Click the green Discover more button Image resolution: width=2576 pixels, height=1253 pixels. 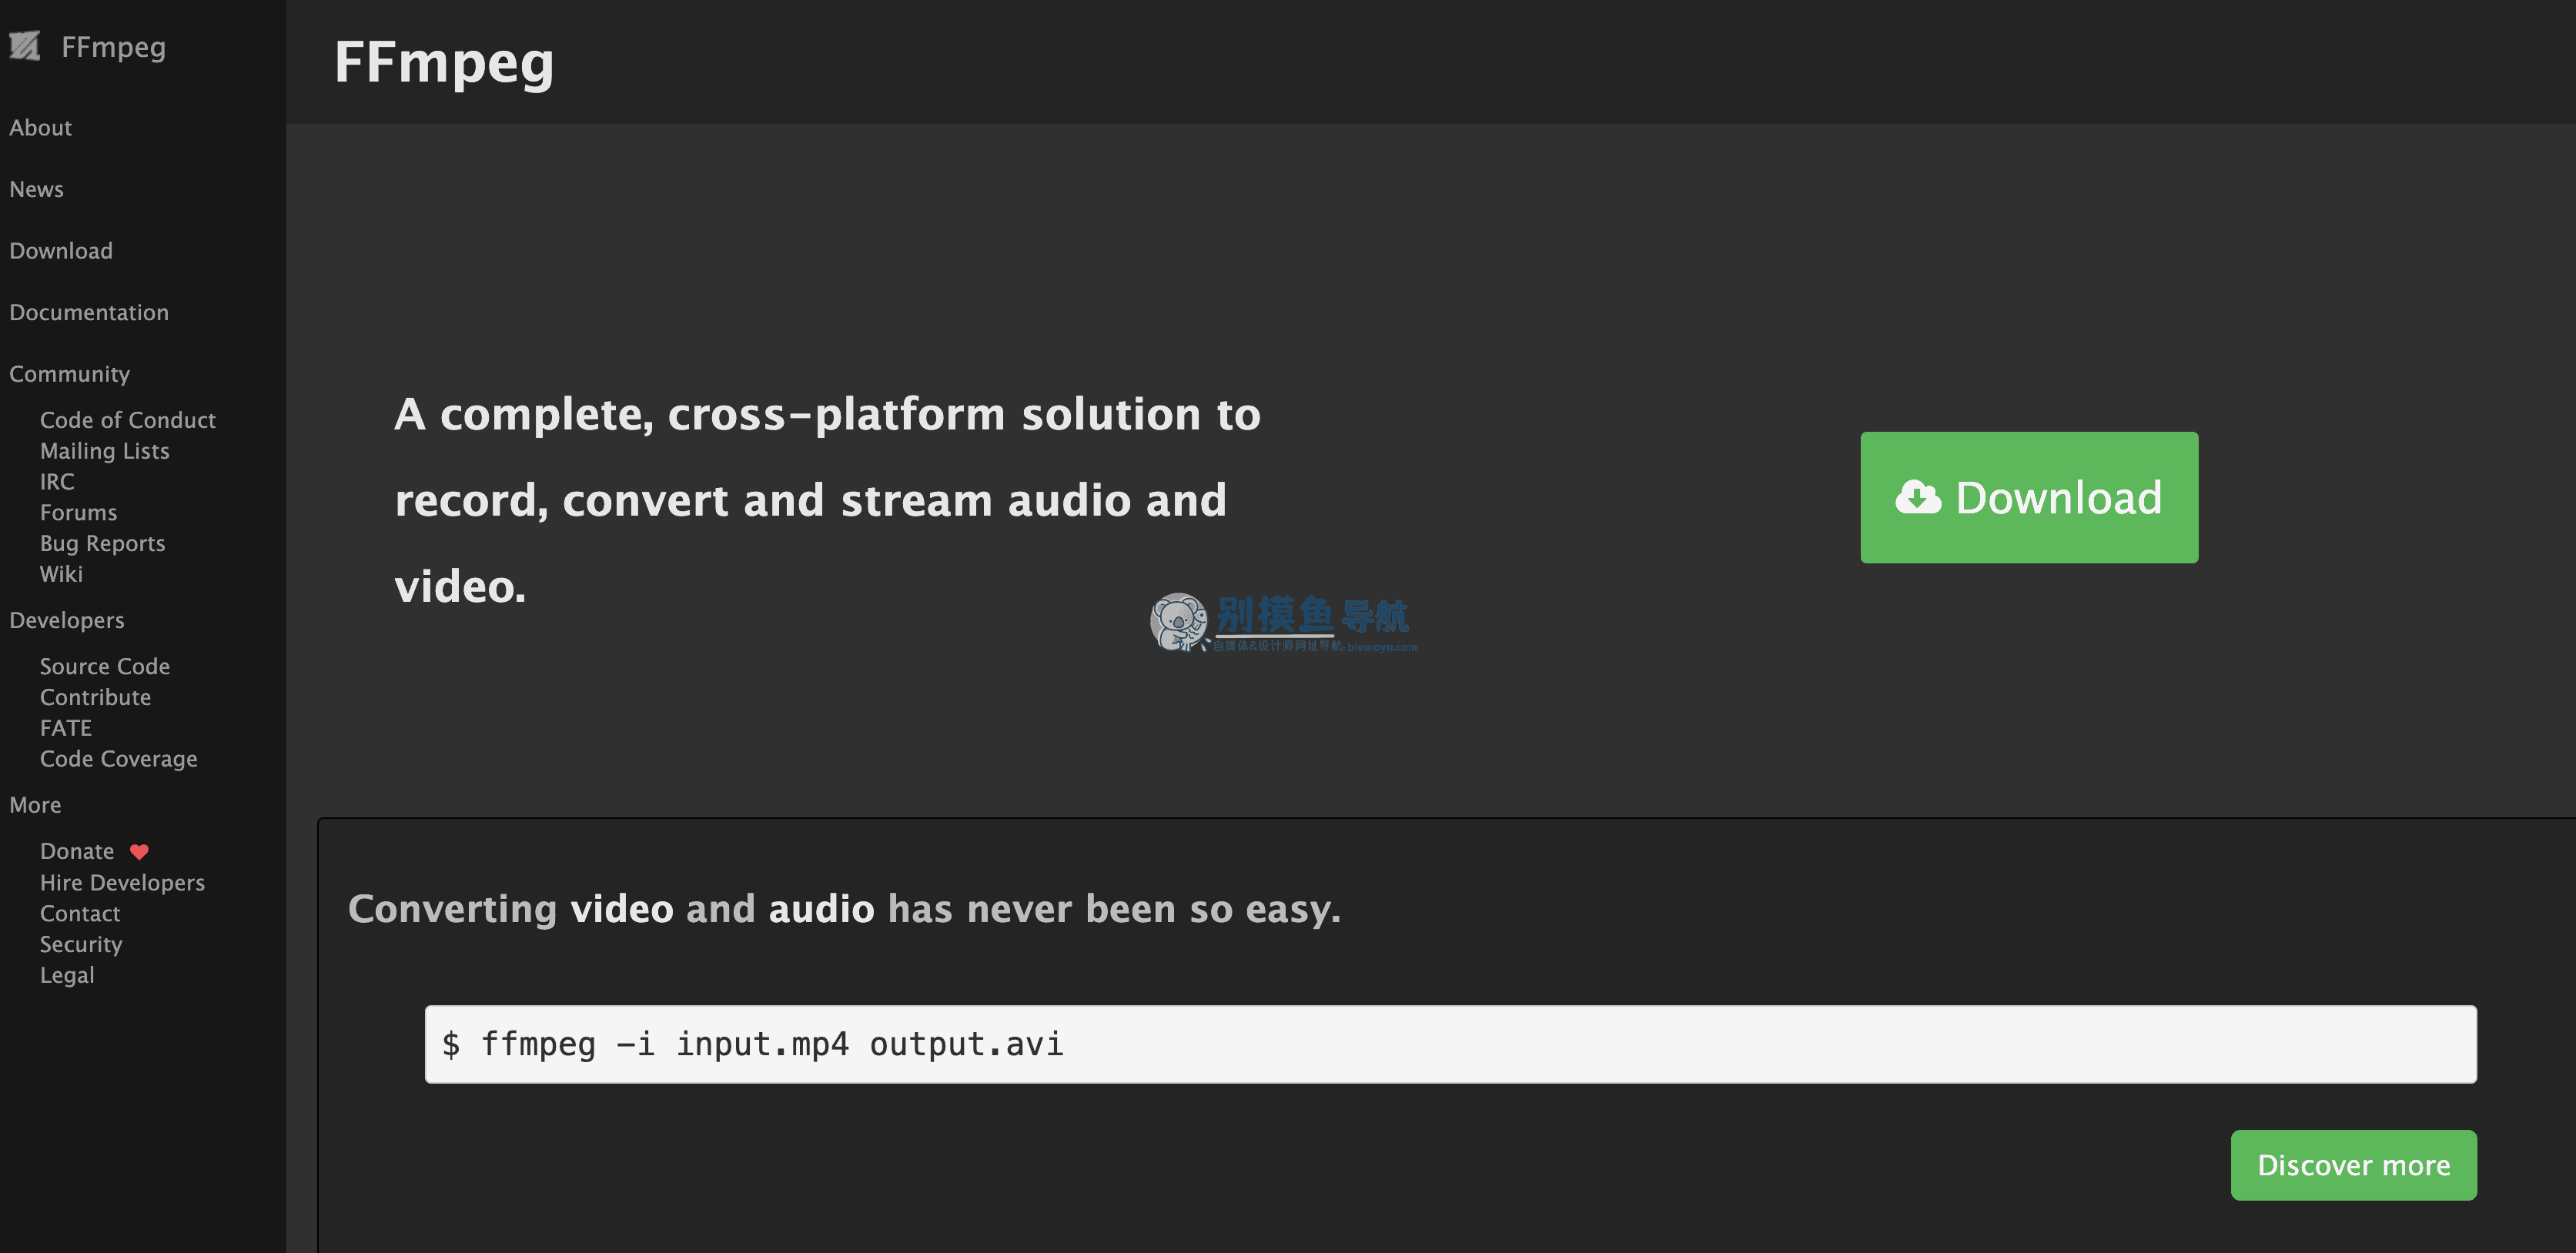tap(2354, 1165)
